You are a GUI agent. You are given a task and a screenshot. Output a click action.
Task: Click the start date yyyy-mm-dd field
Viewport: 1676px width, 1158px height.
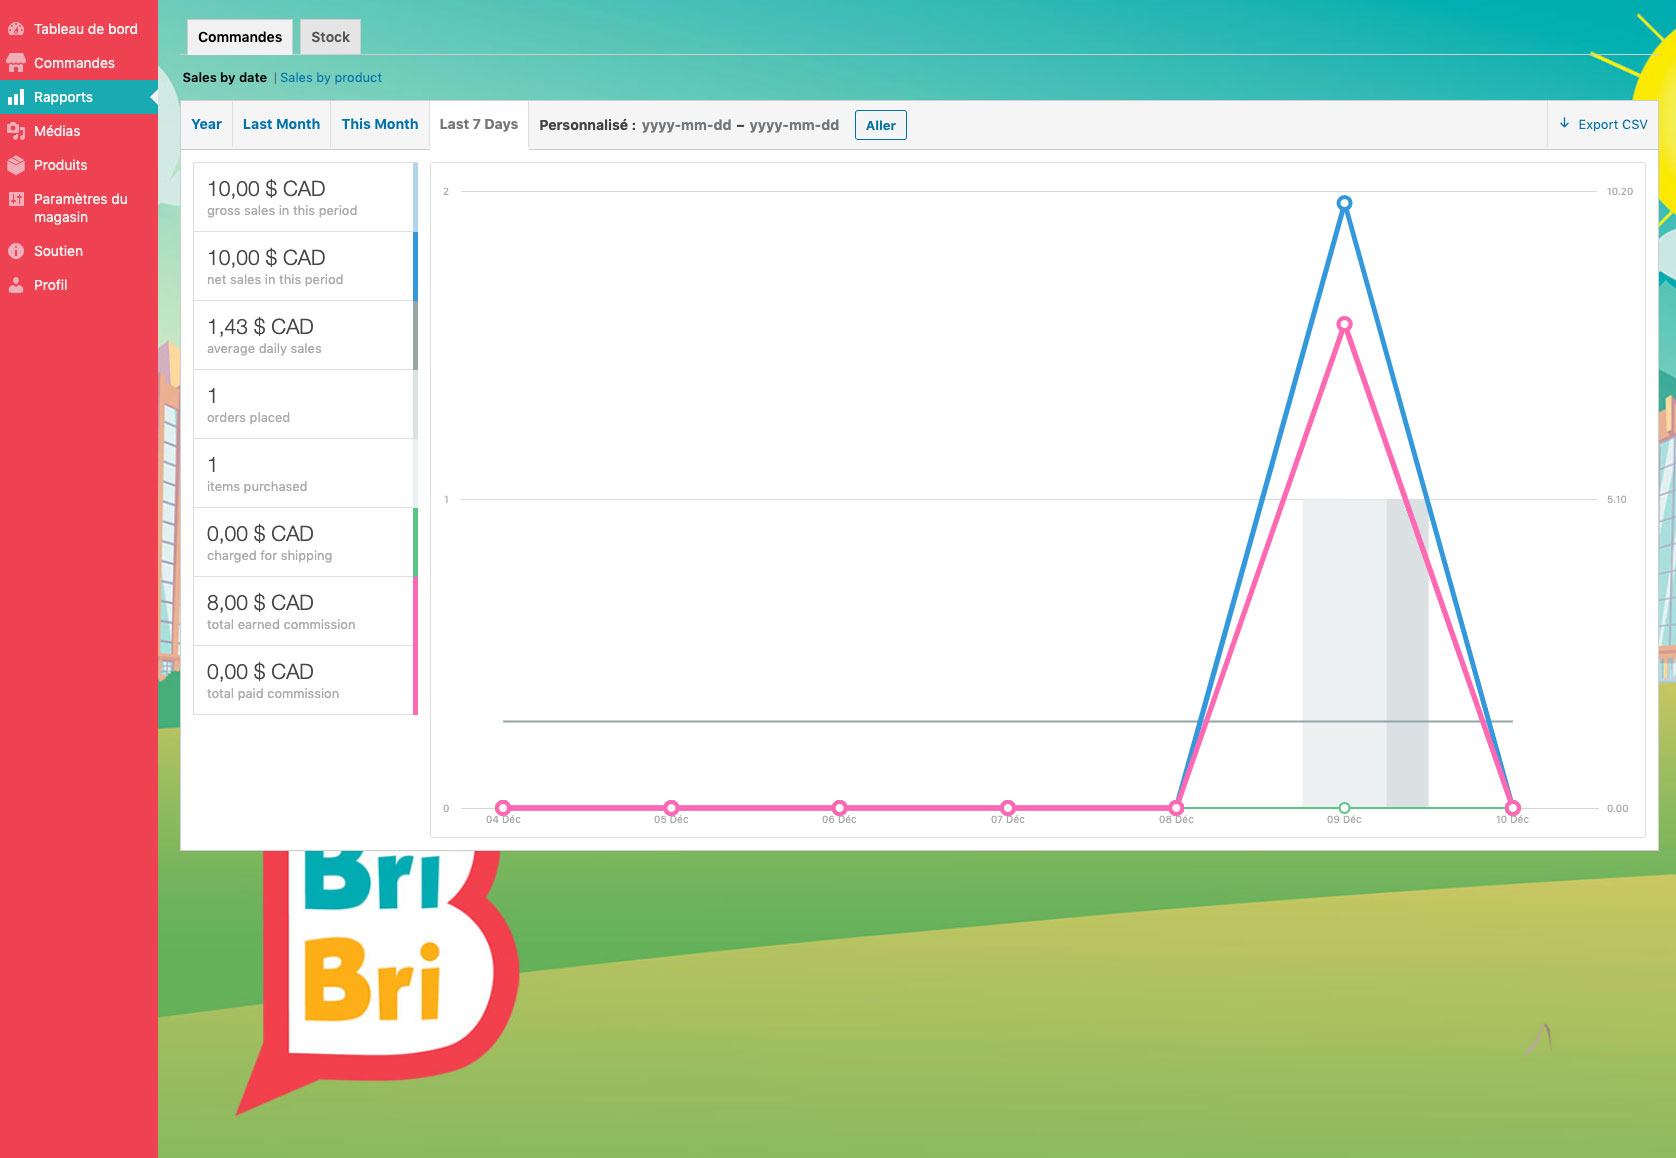(x=687, y=125)
